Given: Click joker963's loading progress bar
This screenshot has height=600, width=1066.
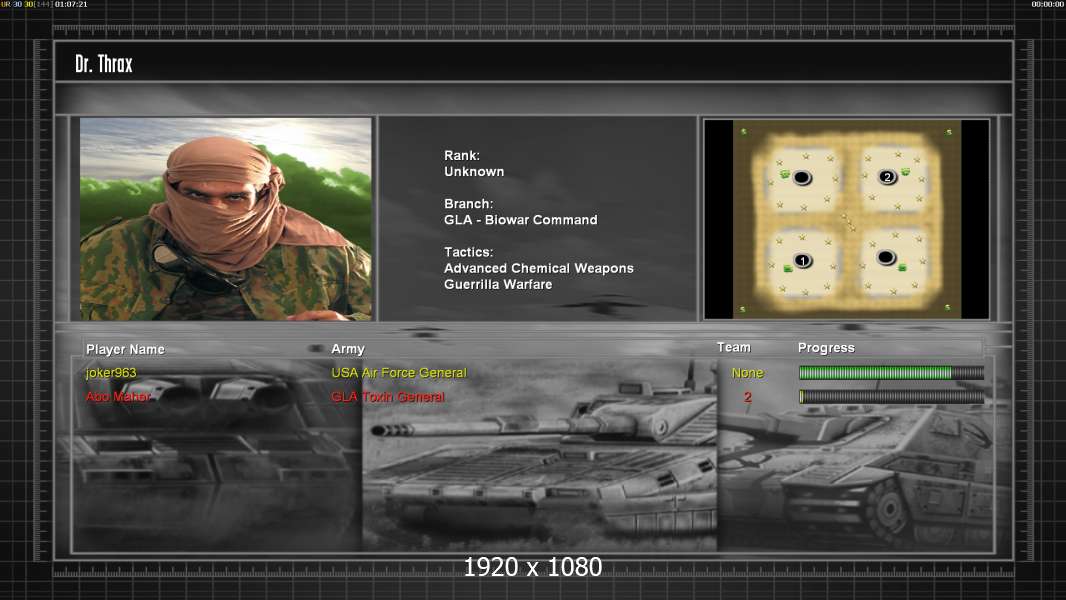Looking at the screenshot, I should [x=891, y=372].
